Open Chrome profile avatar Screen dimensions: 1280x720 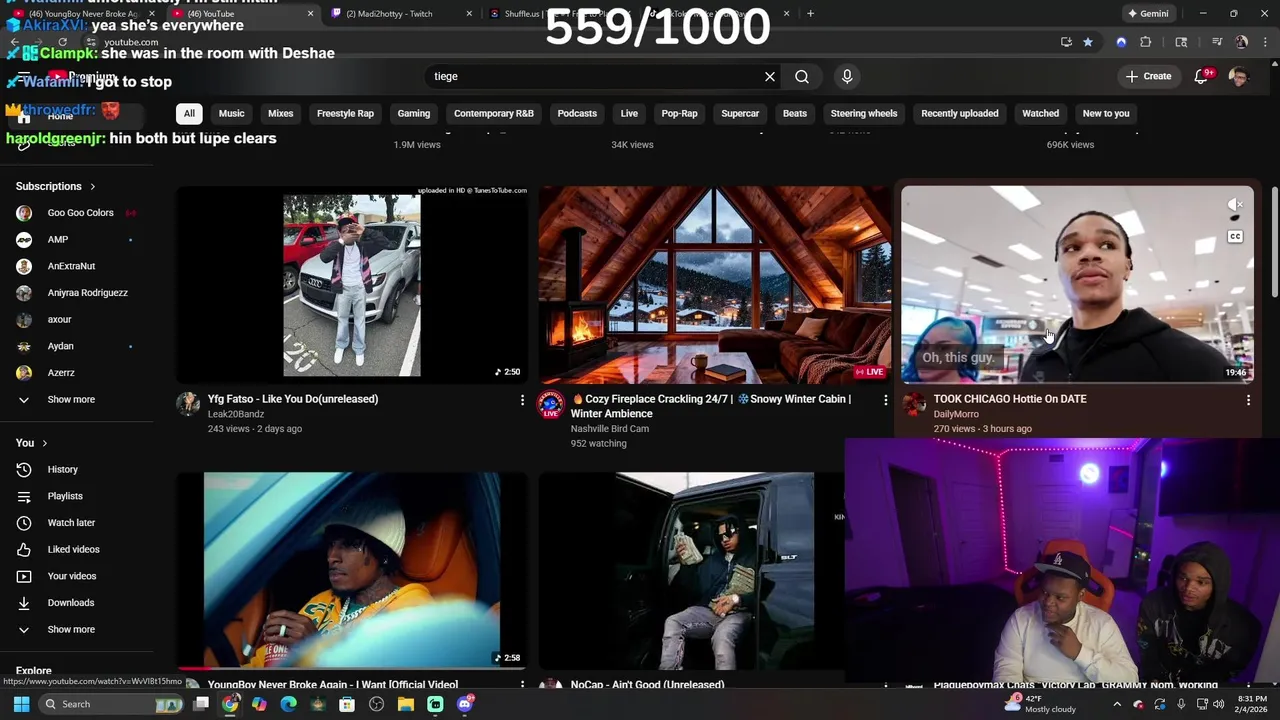[x=1241, y=42]
